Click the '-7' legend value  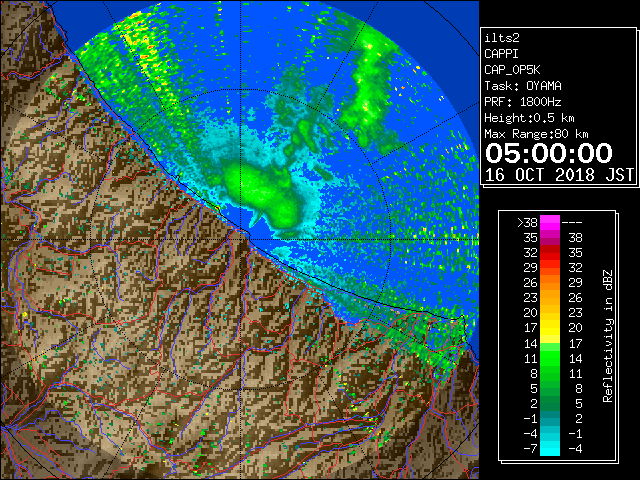530,448
